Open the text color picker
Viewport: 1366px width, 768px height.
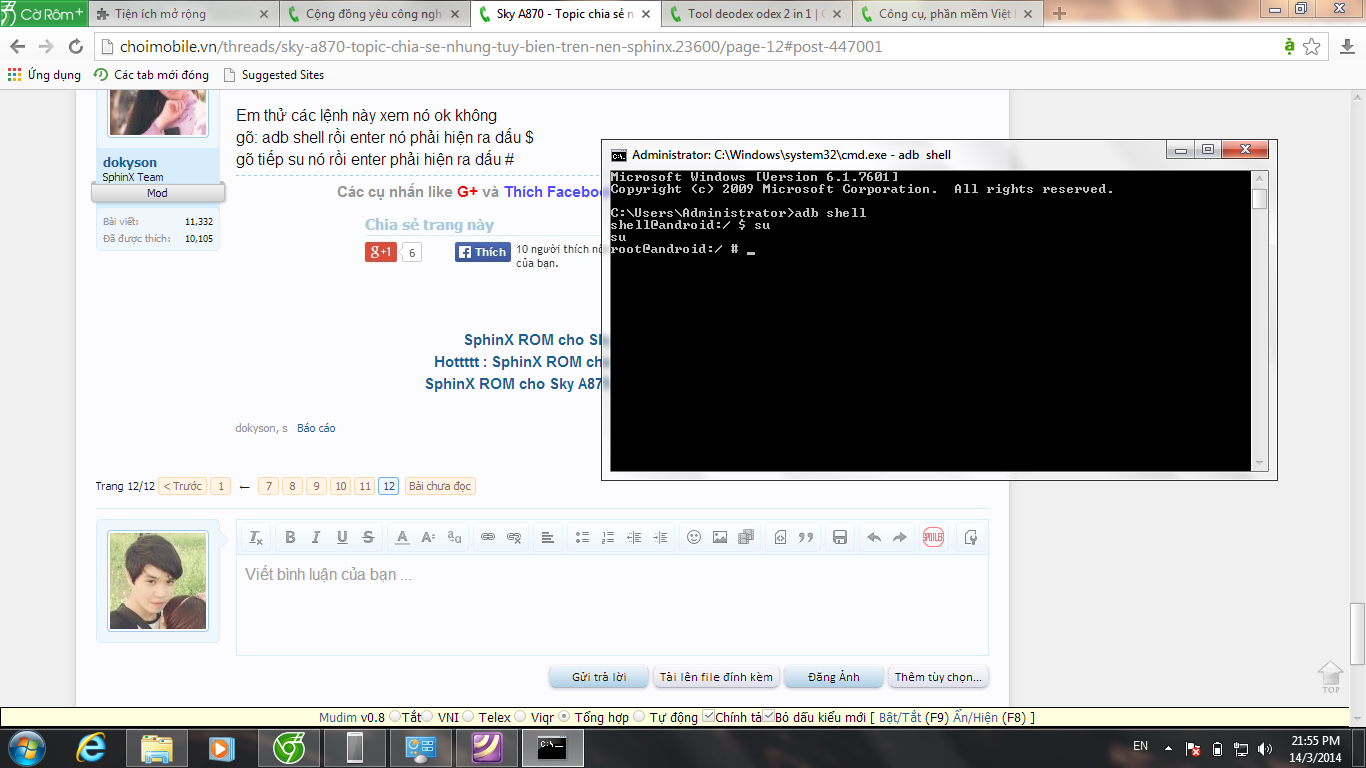[x=402, y=537]
